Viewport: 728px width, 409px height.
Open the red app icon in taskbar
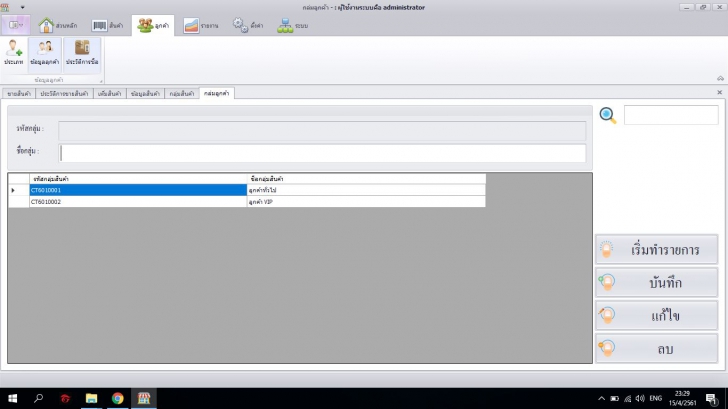click(65, 398)
